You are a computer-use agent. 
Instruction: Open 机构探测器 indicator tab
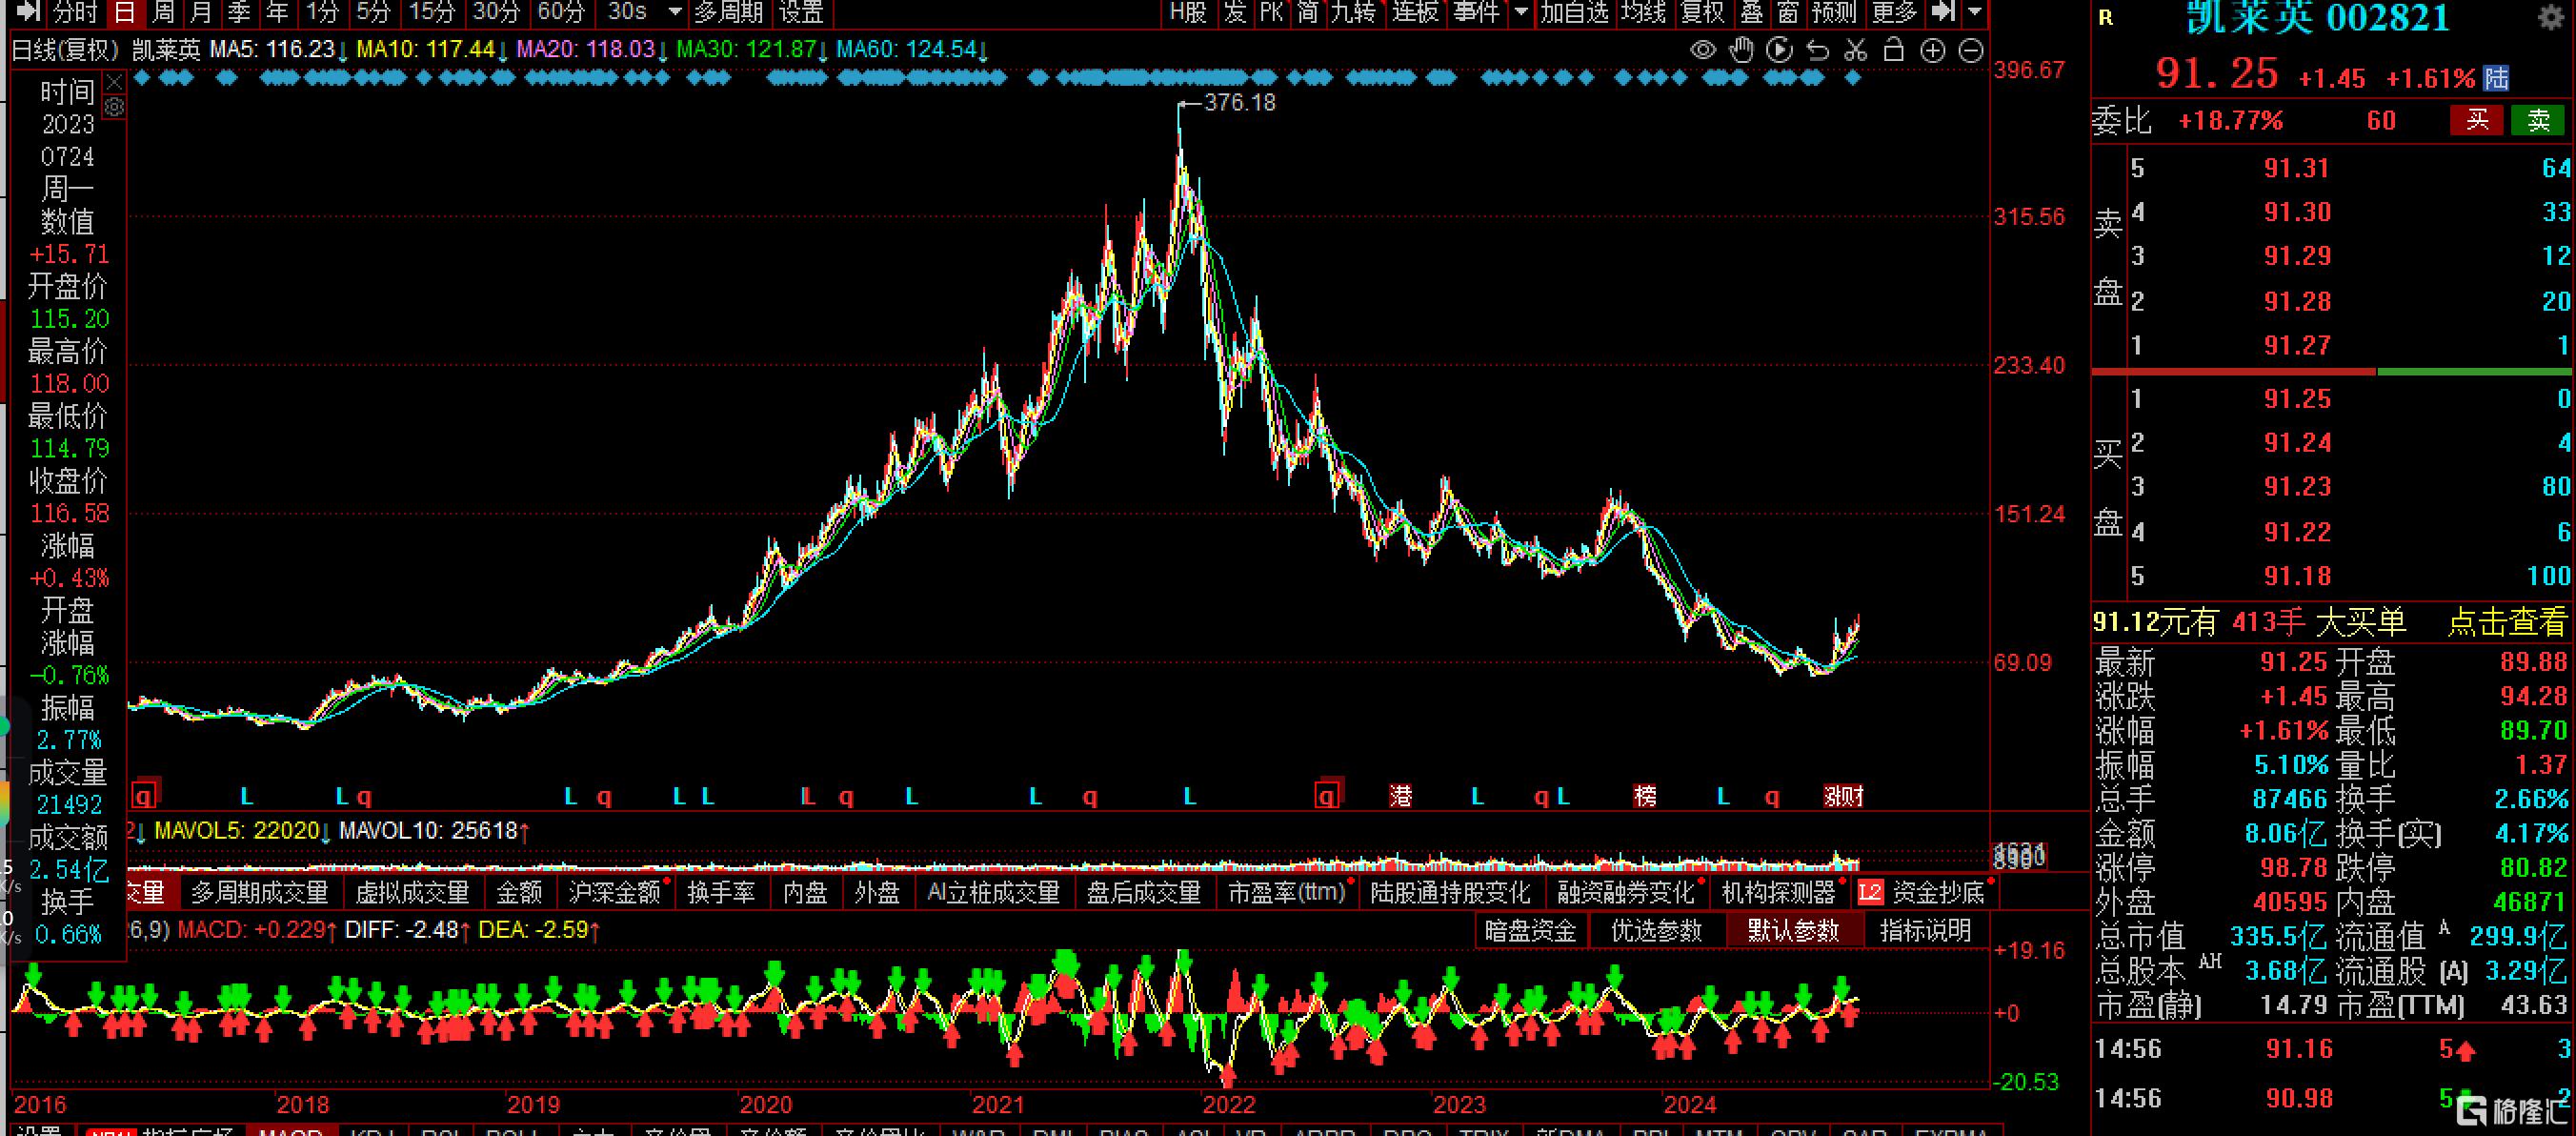point(1779,892)
